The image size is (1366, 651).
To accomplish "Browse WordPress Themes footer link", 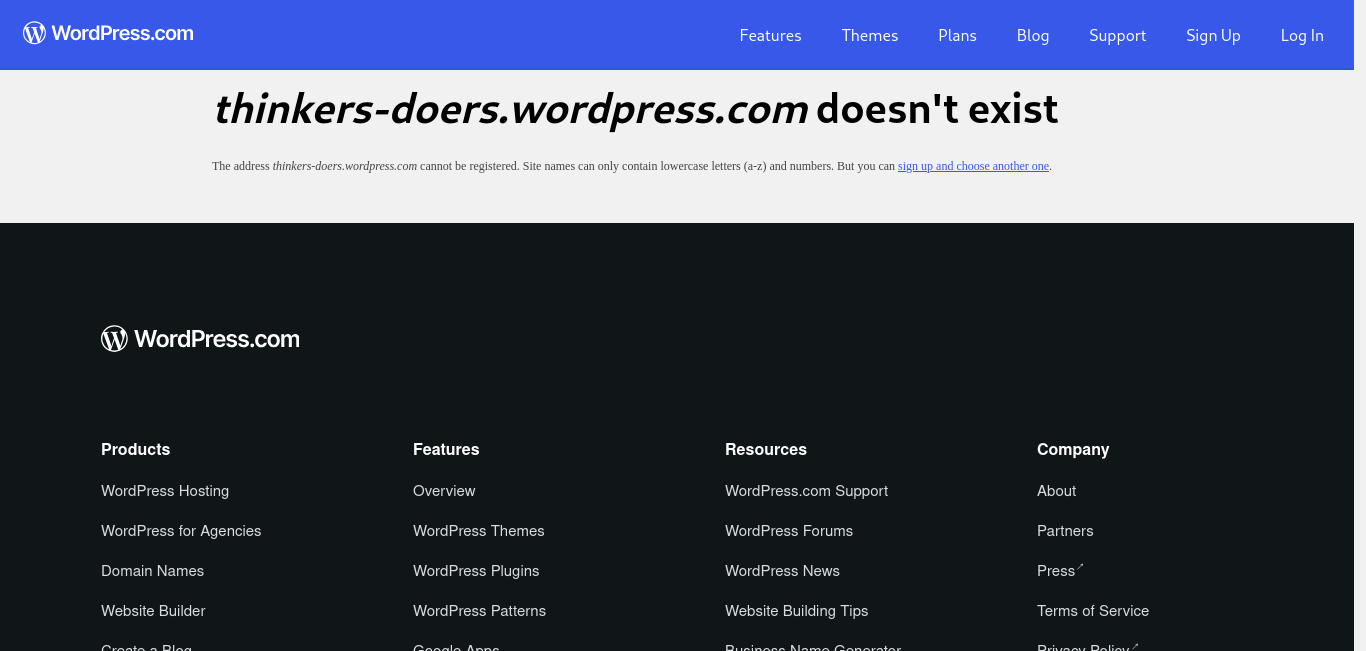I will [479, 531].
